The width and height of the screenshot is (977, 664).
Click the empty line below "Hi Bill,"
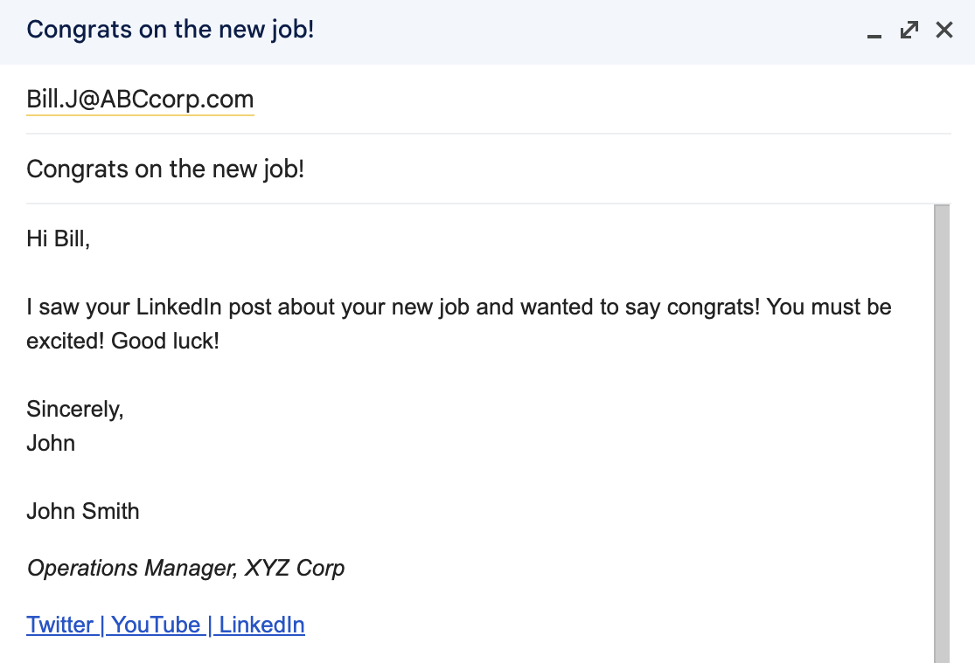[x=480, y=273]
